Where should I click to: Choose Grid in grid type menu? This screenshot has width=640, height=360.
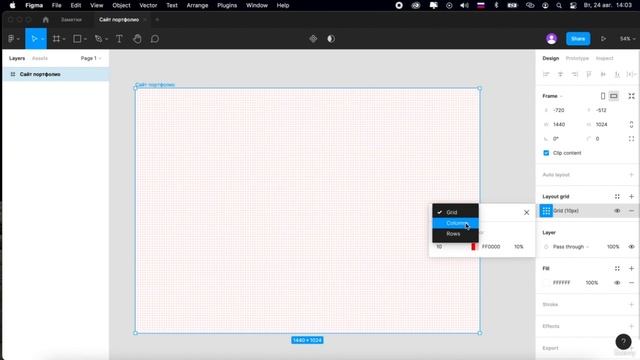click(x=456, y=212)
